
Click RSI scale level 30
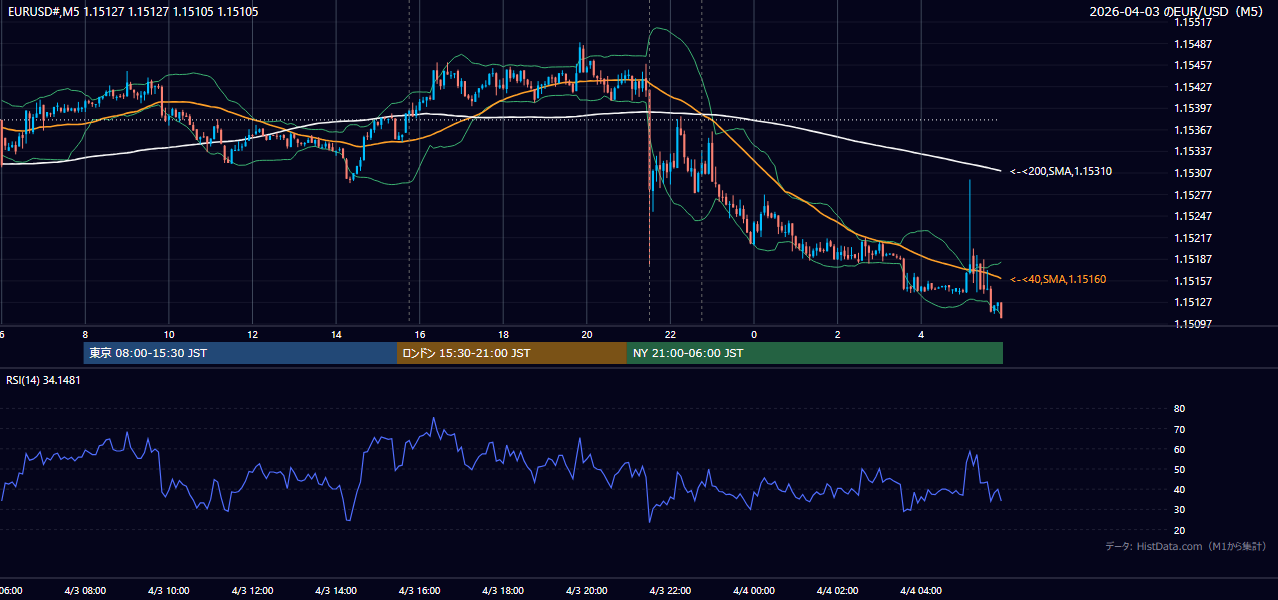[x=1179, y=509]
